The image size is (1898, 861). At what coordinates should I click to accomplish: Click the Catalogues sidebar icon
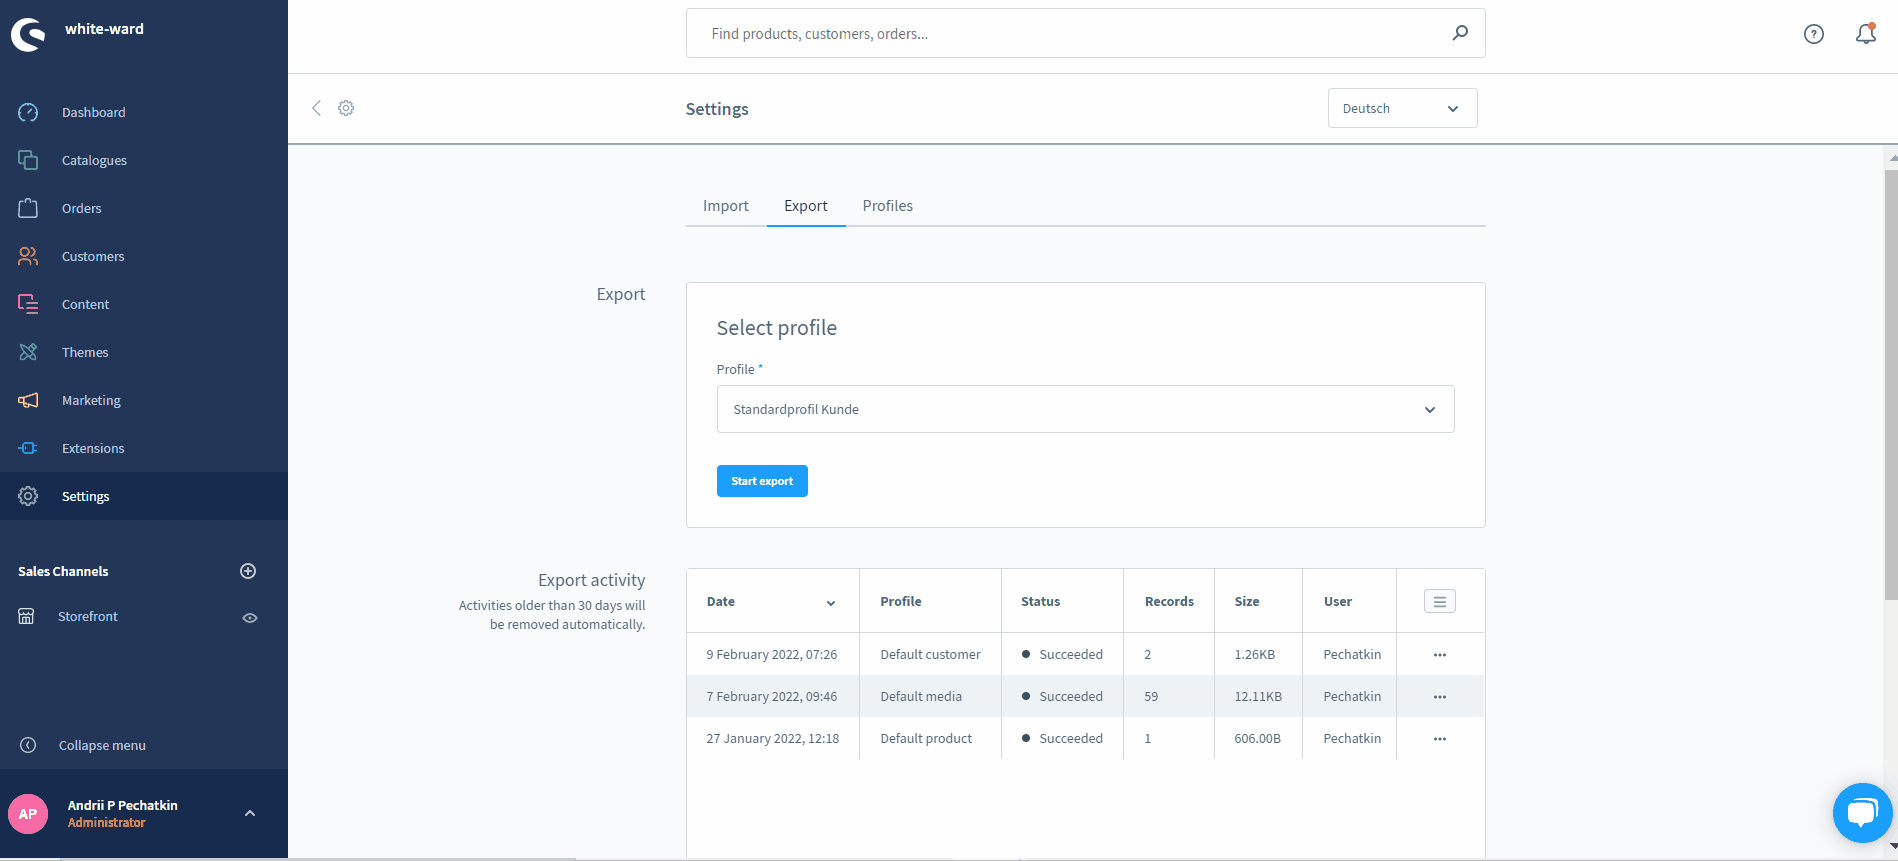click(28, 160)
